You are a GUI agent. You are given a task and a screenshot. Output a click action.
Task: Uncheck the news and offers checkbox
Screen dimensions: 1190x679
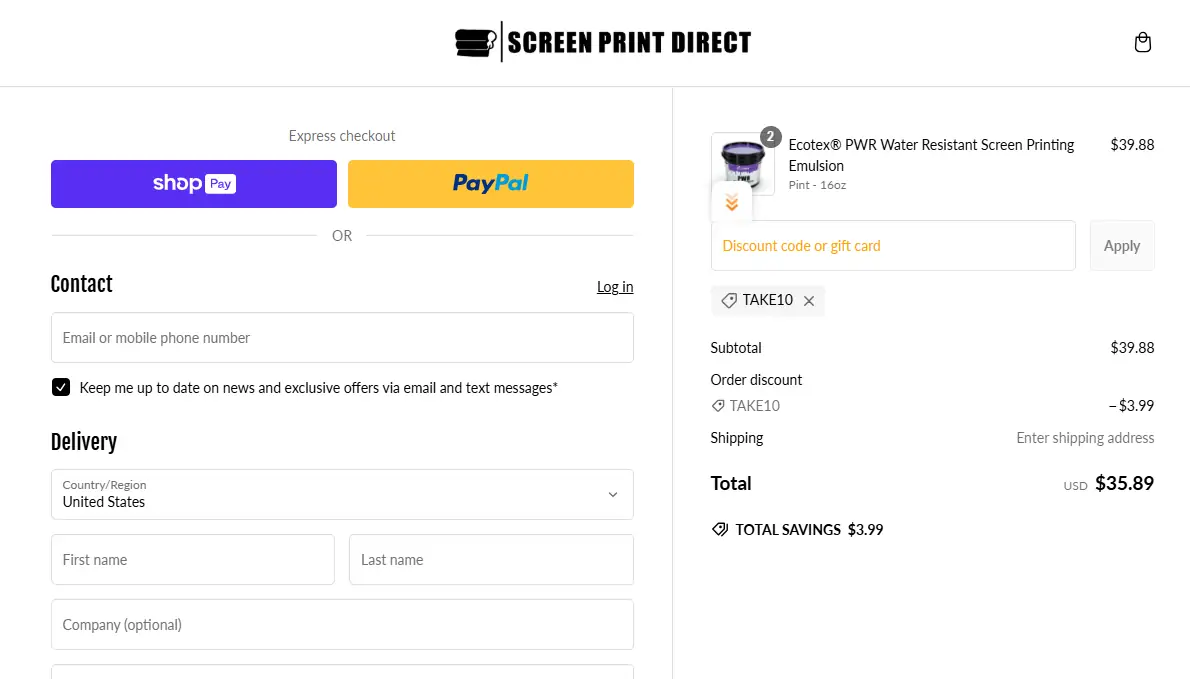(x=61, y=387)
